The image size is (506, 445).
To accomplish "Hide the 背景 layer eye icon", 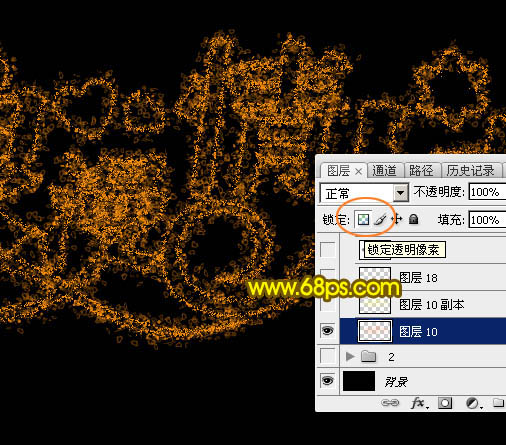I will pos(327,380).
